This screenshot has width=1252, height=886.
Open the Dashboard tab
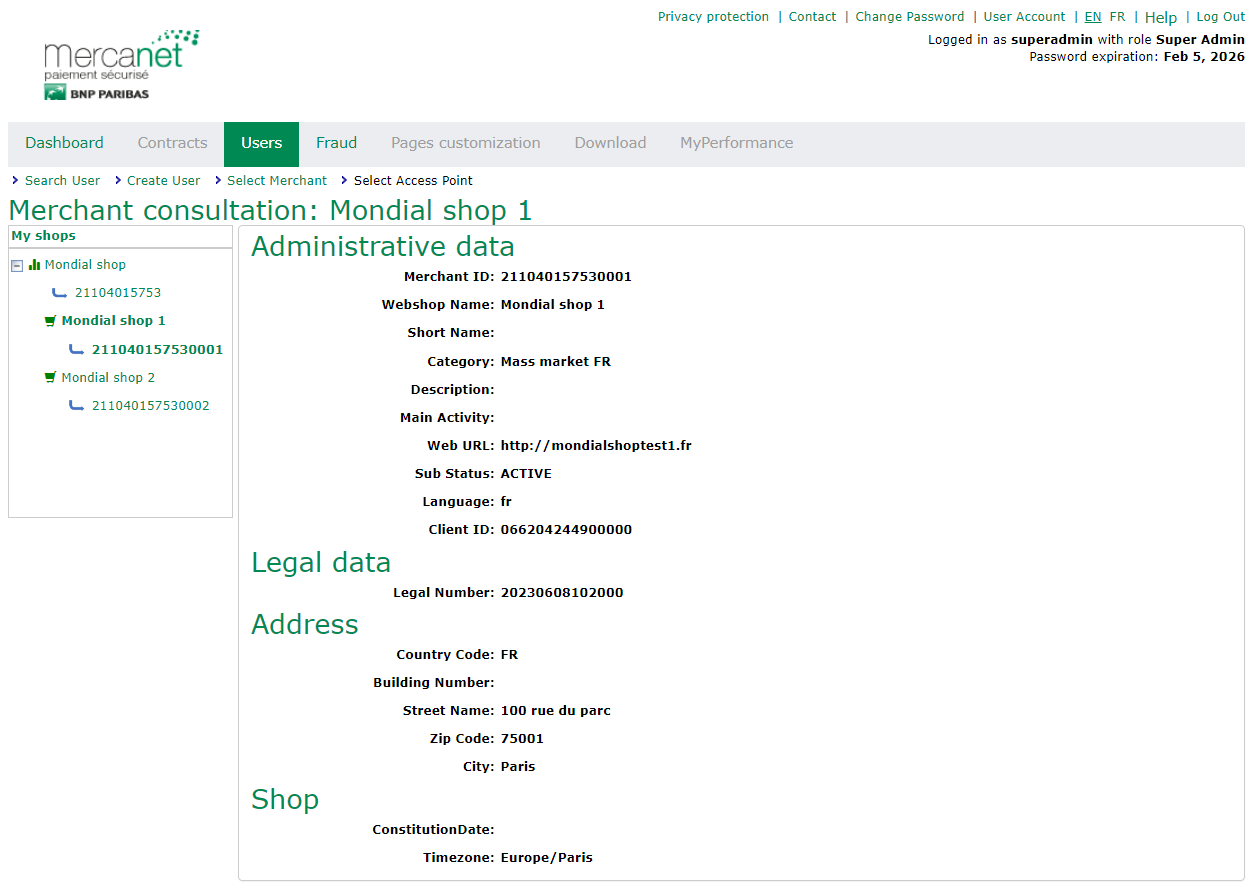click(64, 143)
